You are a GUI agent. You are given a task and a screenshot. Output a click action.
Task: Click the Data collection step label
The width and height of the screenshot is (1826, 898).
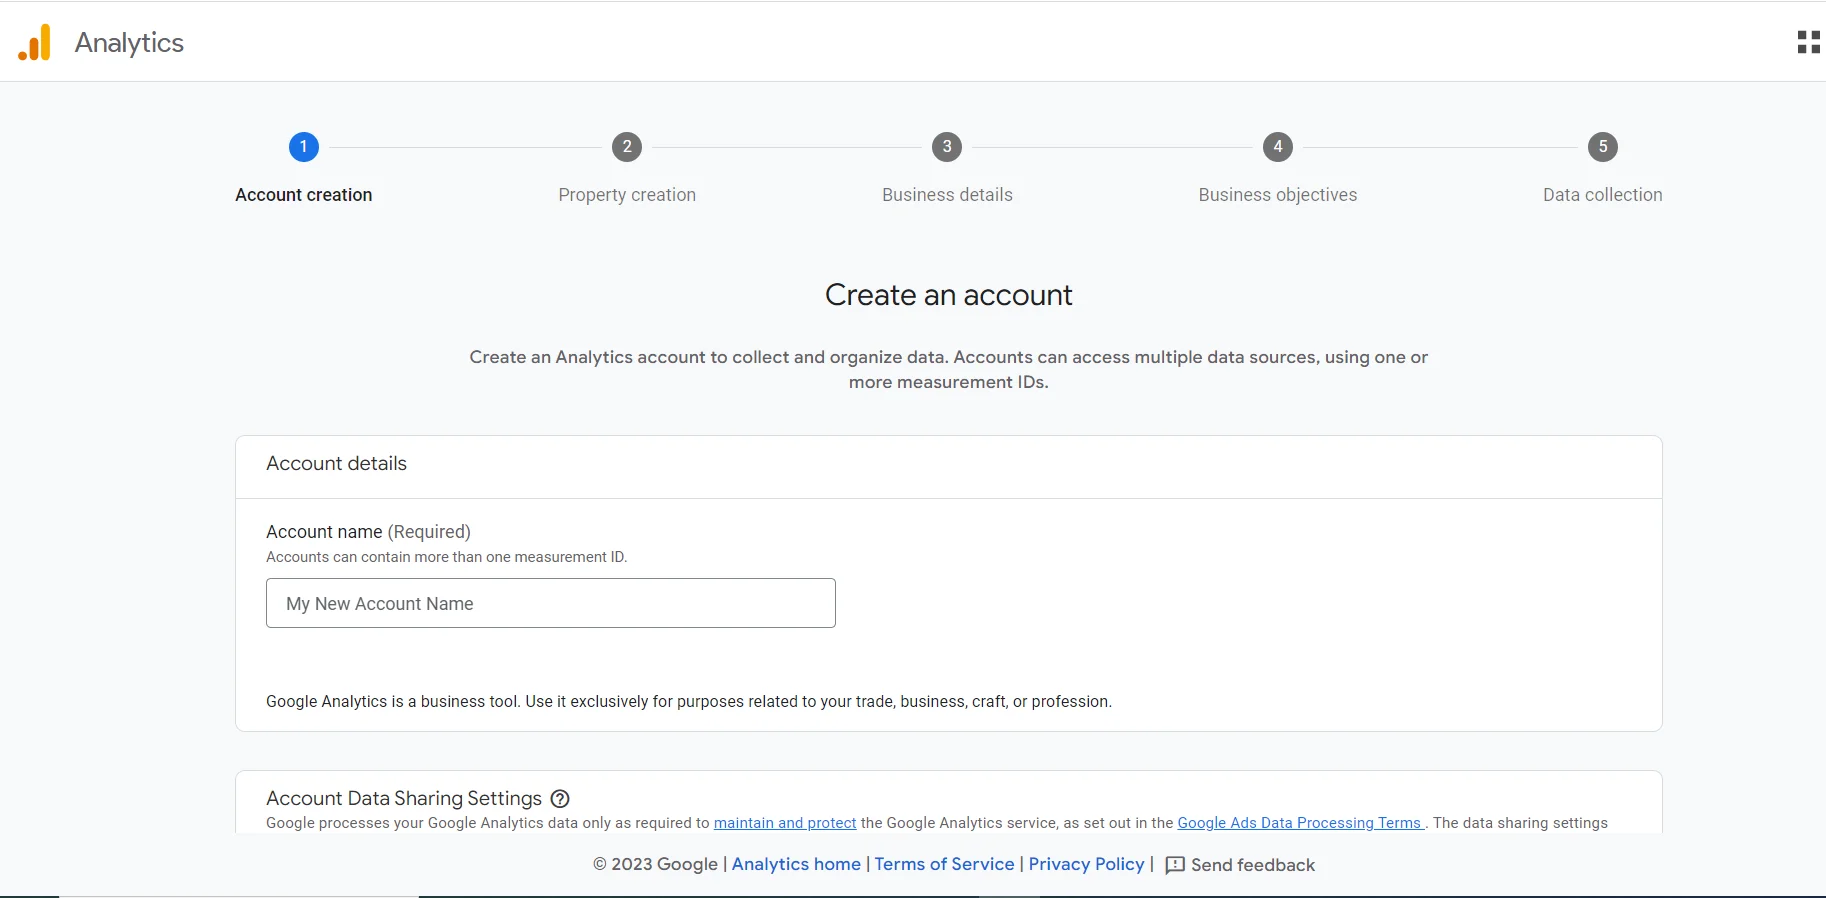[x=1603, y=195]
